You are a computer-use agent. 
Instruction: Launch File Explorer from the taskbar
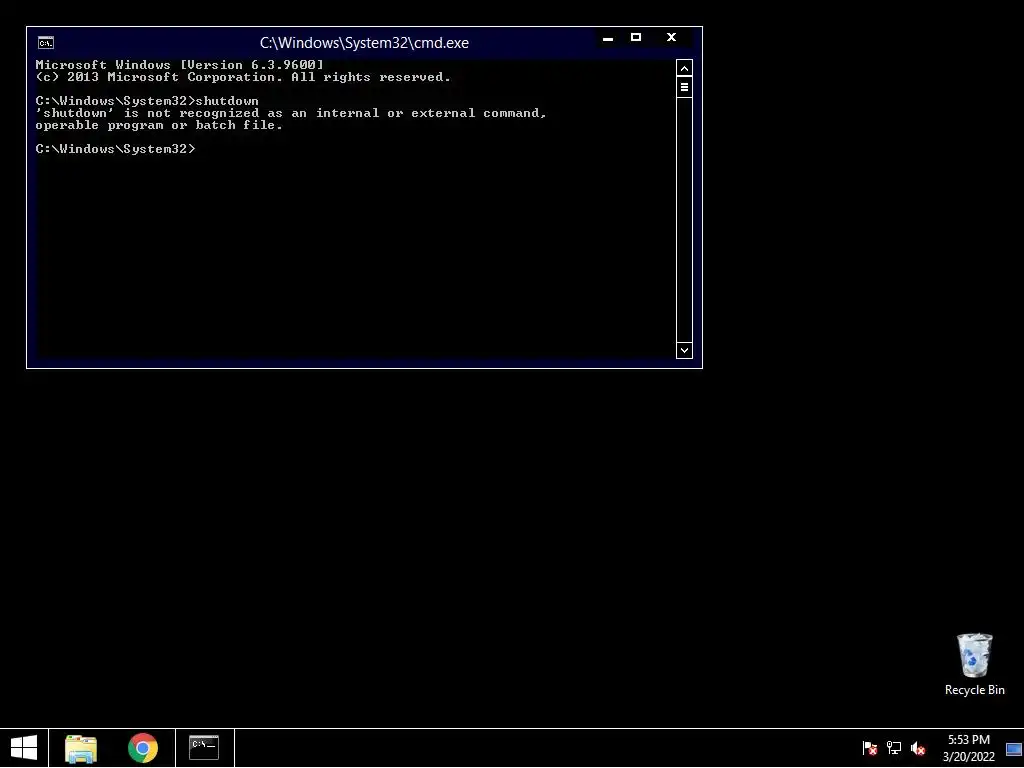[x=81, y=748]
